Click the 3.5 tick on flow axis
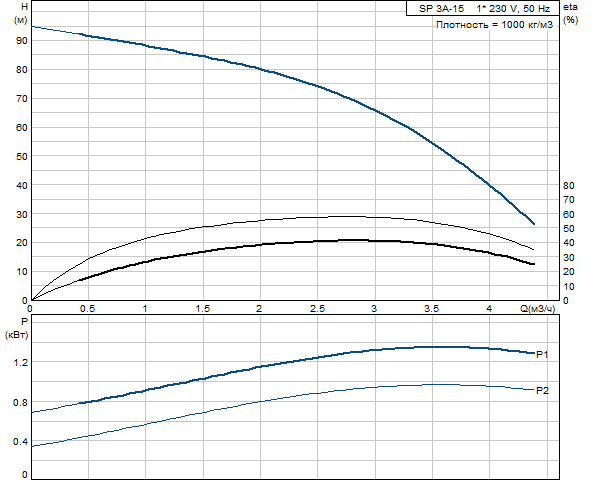Image resolution: width=592 pixels, height=480 pixels. (432, 309)
